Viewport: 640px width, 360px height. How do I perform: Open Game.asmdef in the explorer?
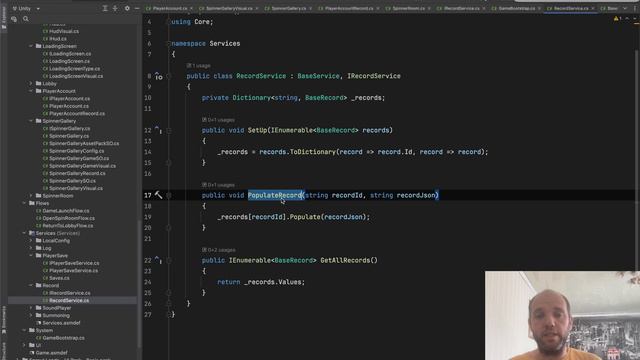point(48,353)
